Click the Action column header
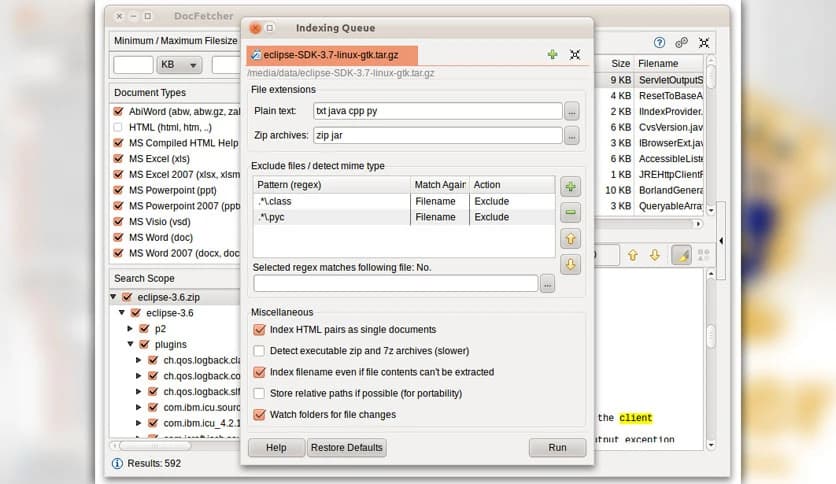 512,184
